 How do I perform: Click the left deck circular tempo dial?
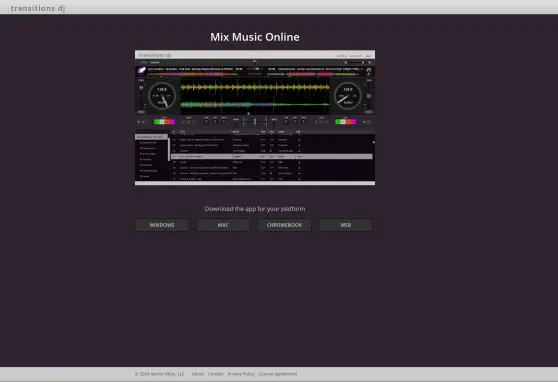(x=162, y=96)
